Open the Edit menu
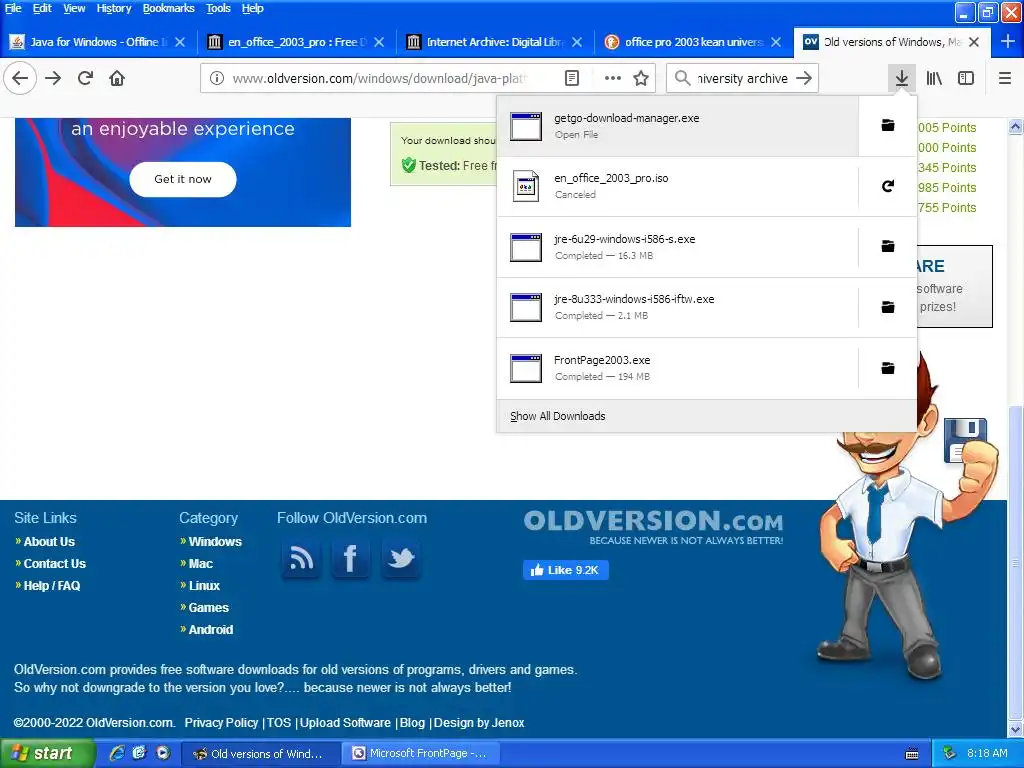The width and height of the screenshot is (1024, 768). 42,8
